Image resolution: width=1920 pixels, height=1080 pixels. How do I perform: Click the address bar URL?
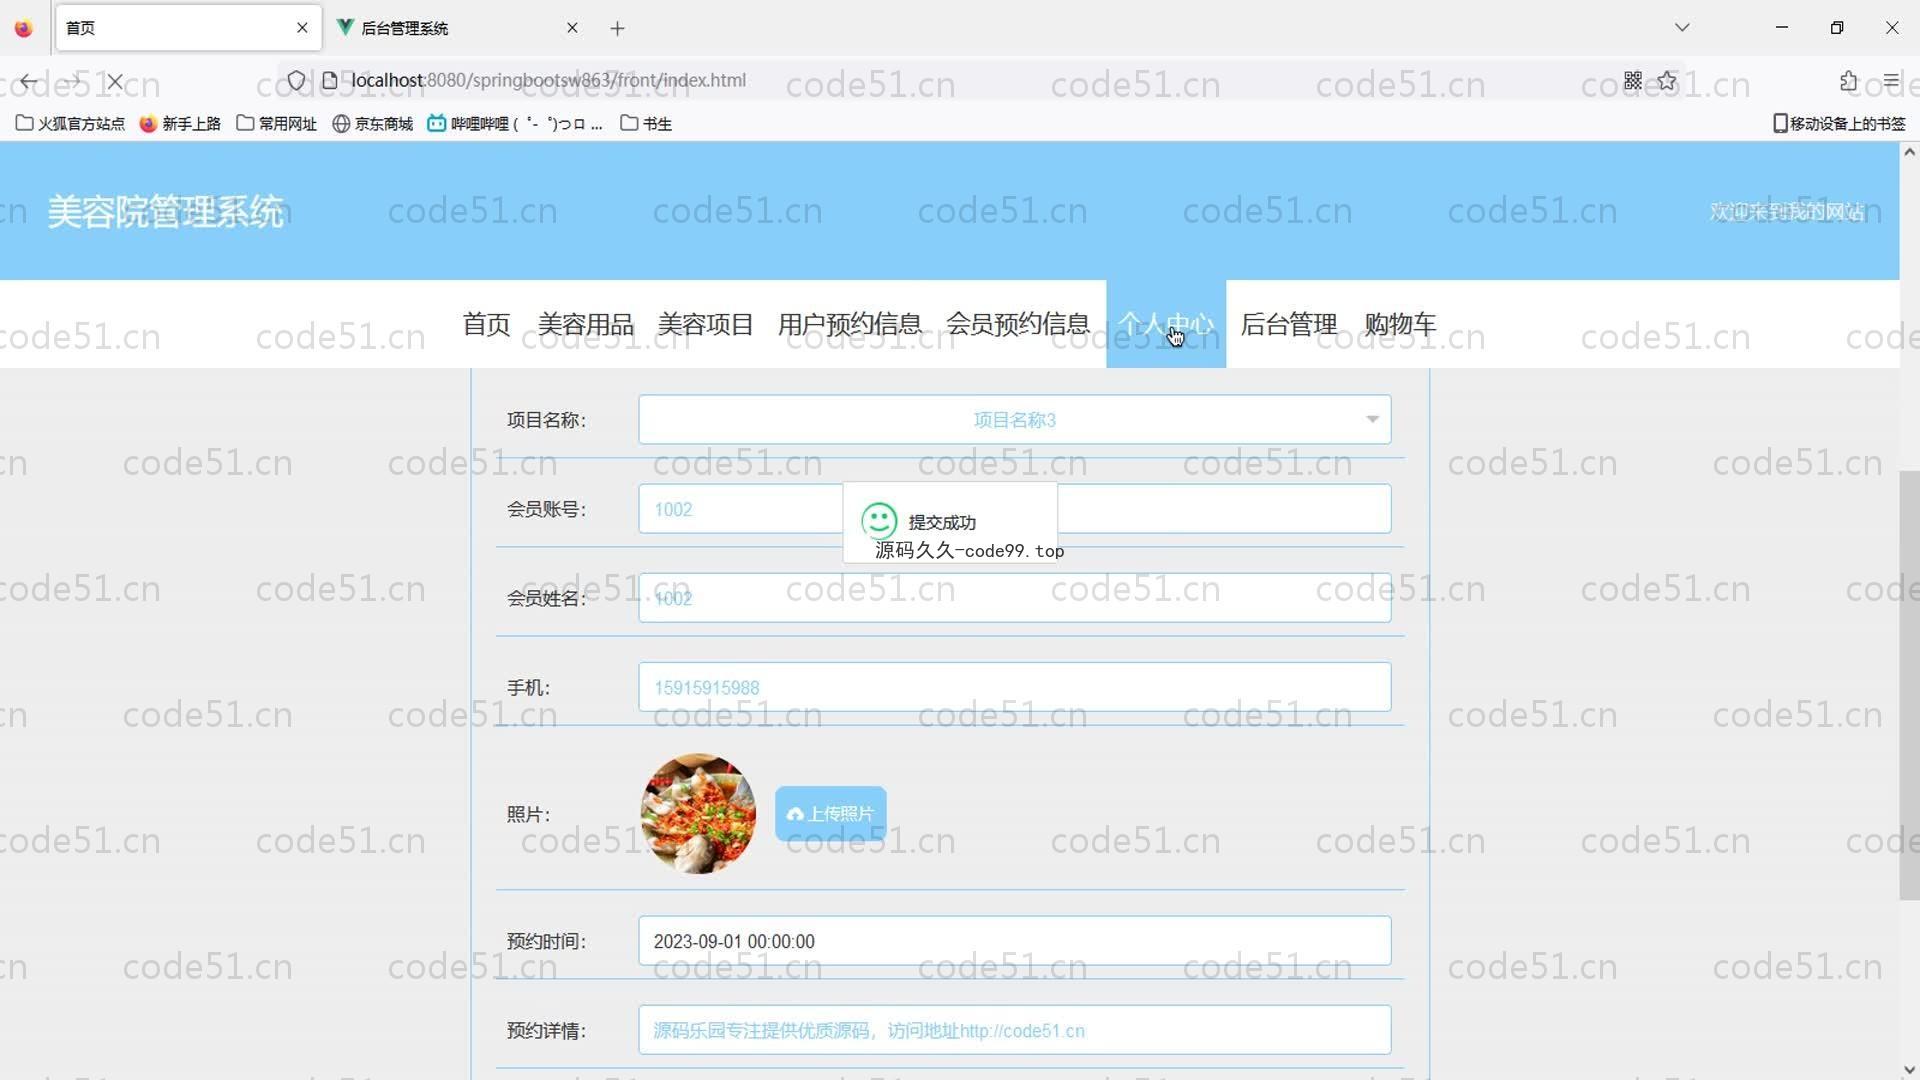tap(548, 80)
